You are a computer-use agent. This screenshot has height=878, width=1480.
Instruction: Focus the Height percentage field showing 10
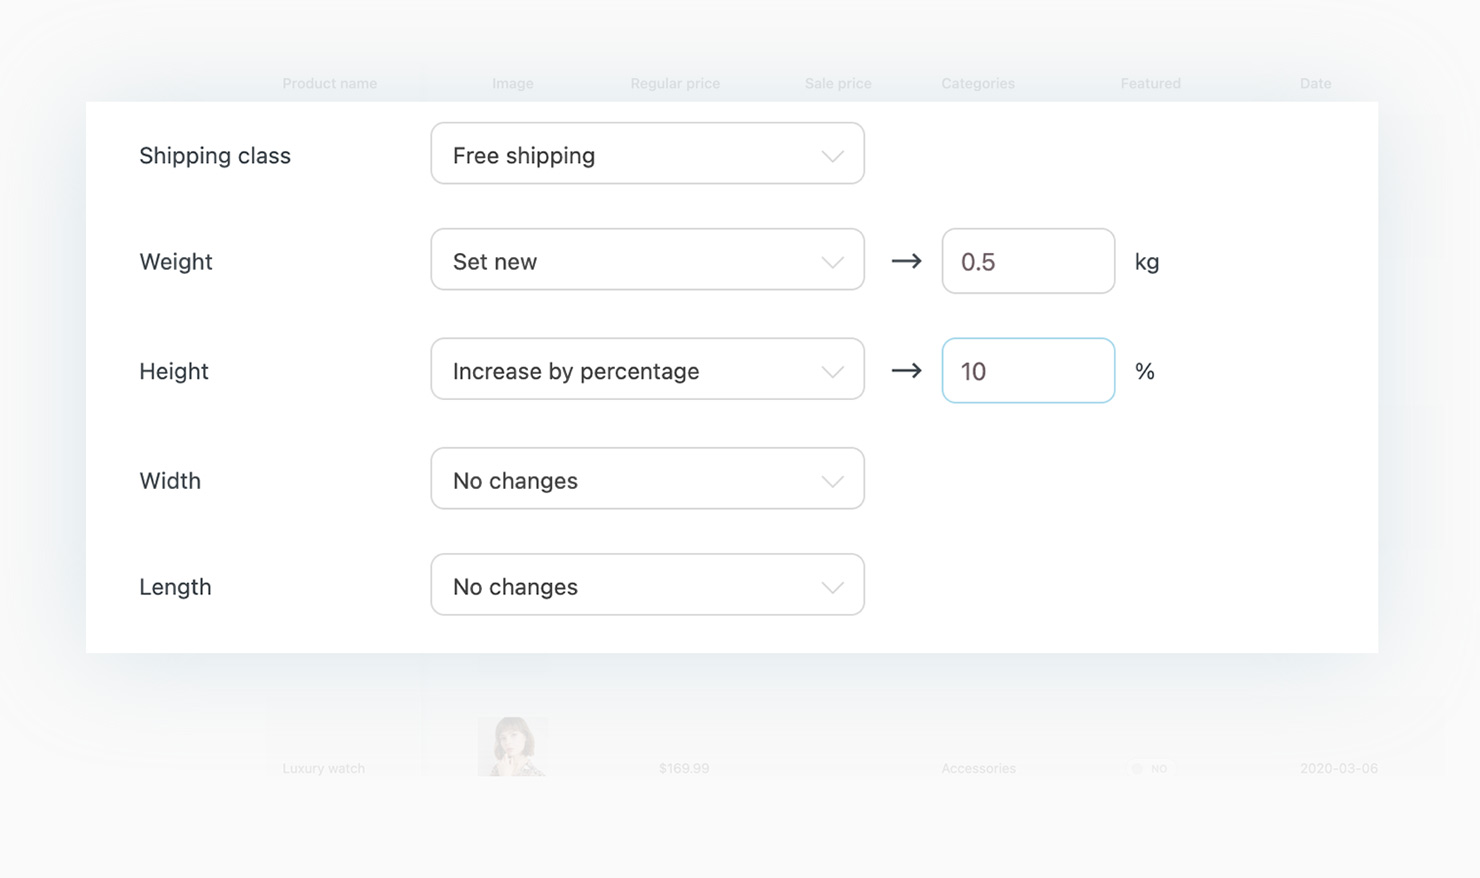coord(1027,371)
